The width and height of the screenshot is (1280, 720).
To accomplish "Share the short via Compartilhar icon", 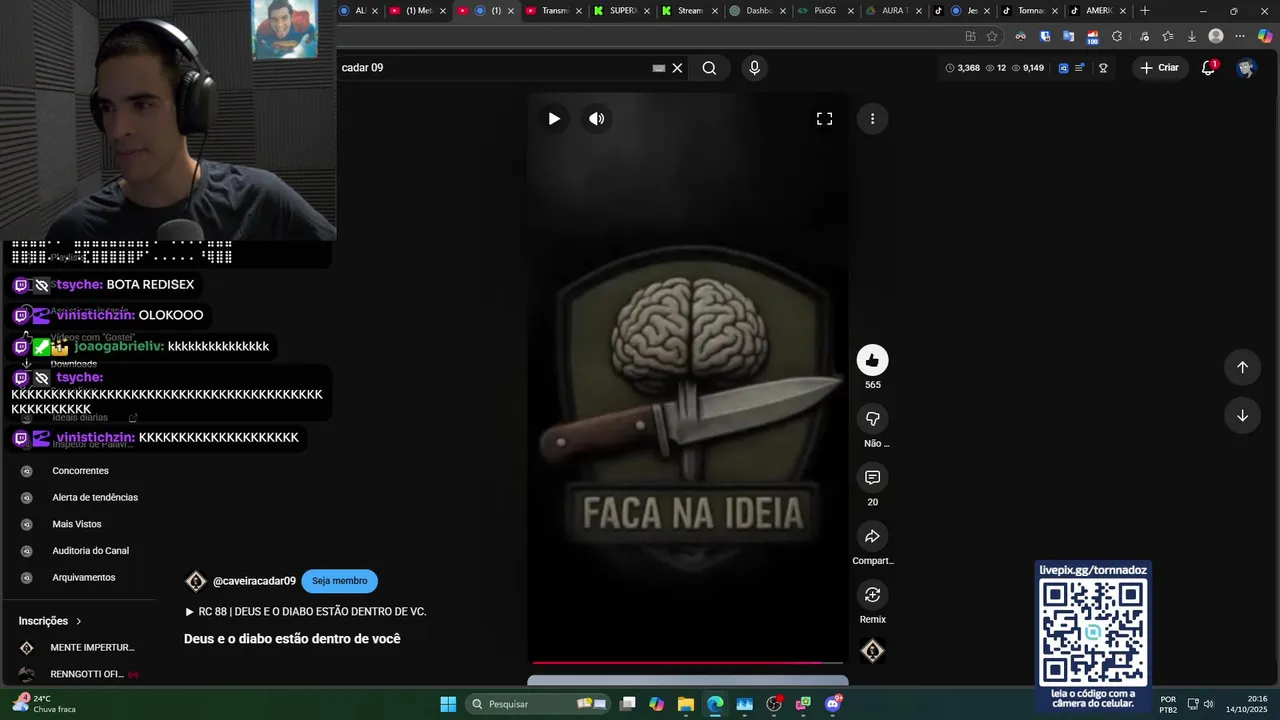I will point(872,536).
